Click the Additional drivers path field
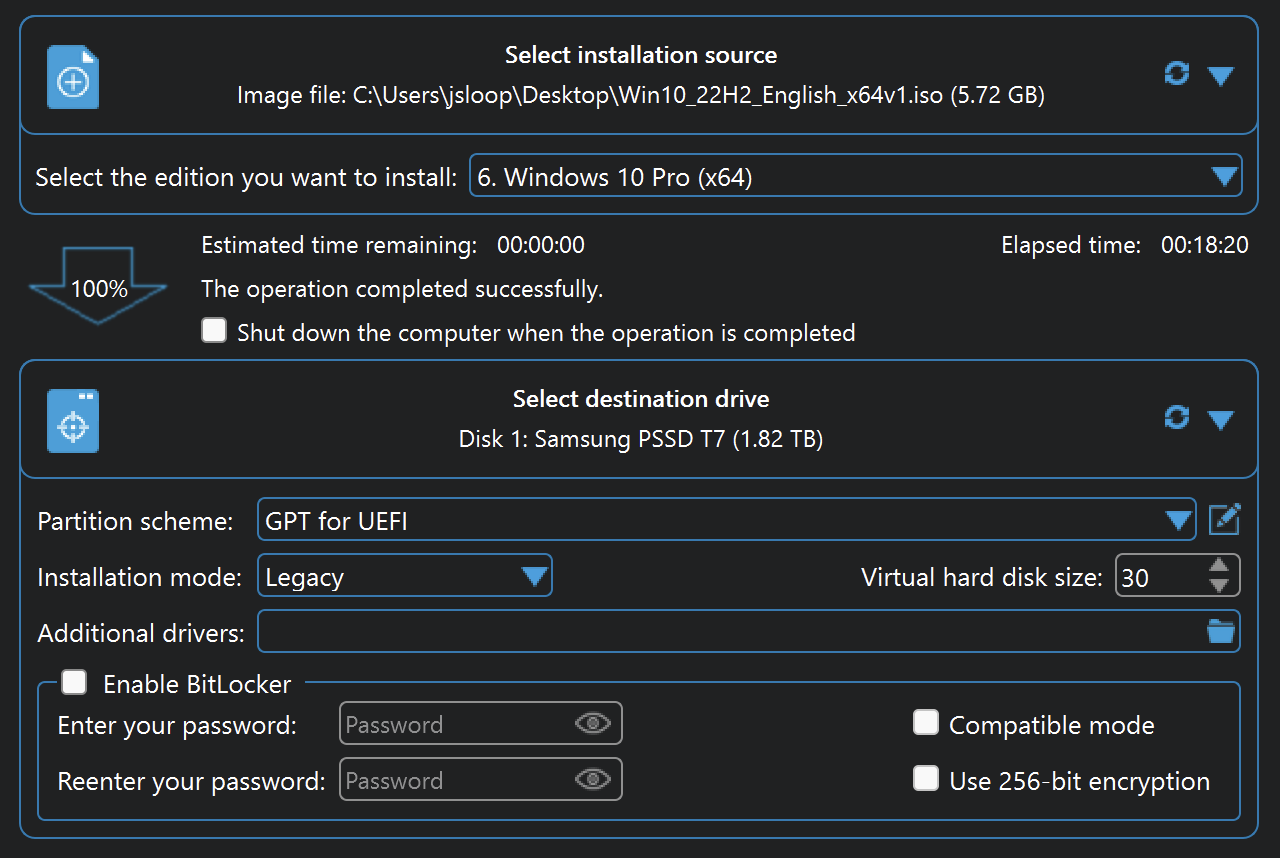 (730, 632)
